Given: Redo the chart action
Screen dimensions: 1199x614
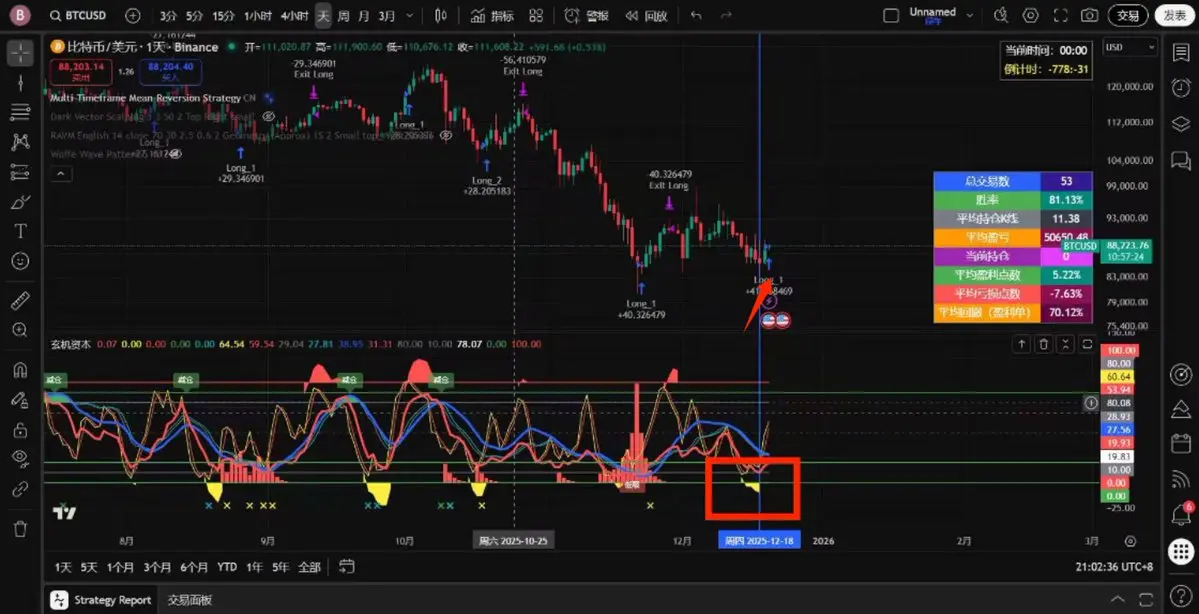Looking at the screenshot, I should tap(726, 15).
